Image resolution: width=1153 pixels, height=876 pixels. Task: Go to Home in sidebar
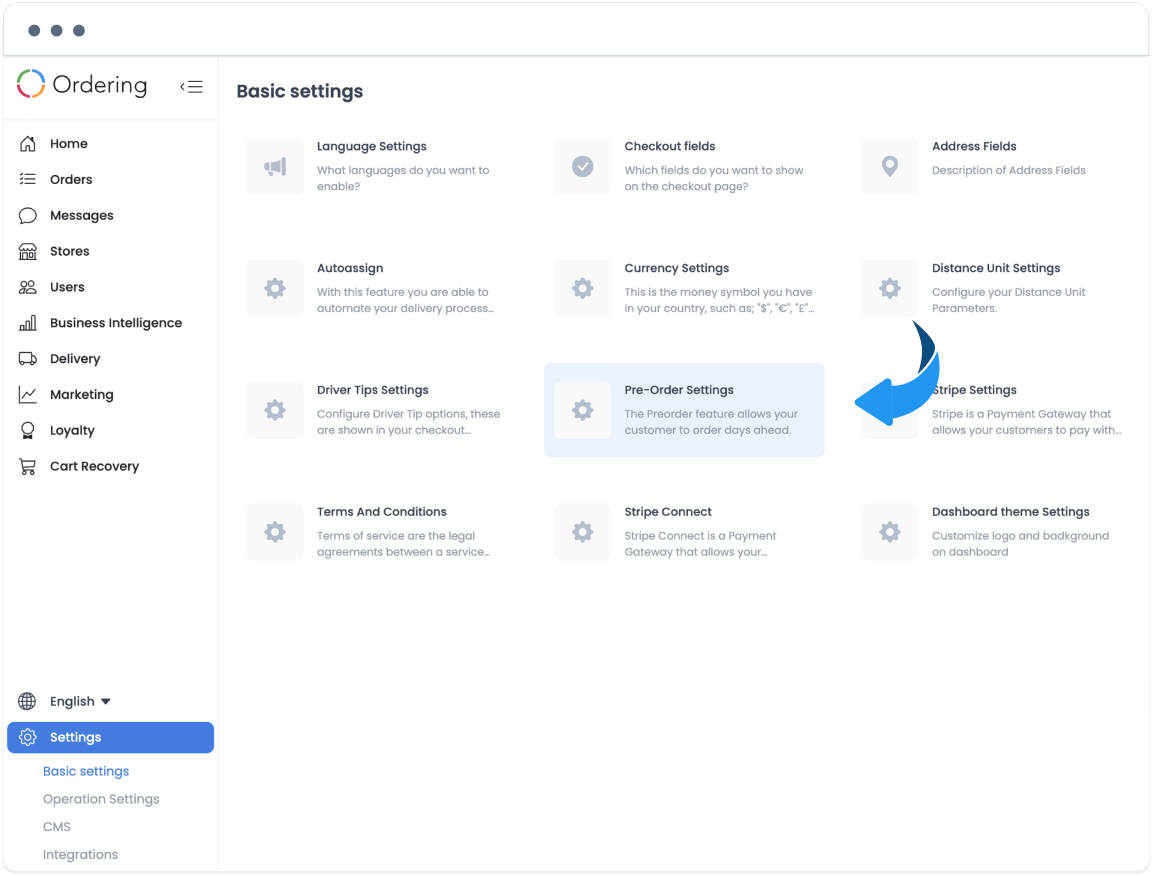pos(68,143)
